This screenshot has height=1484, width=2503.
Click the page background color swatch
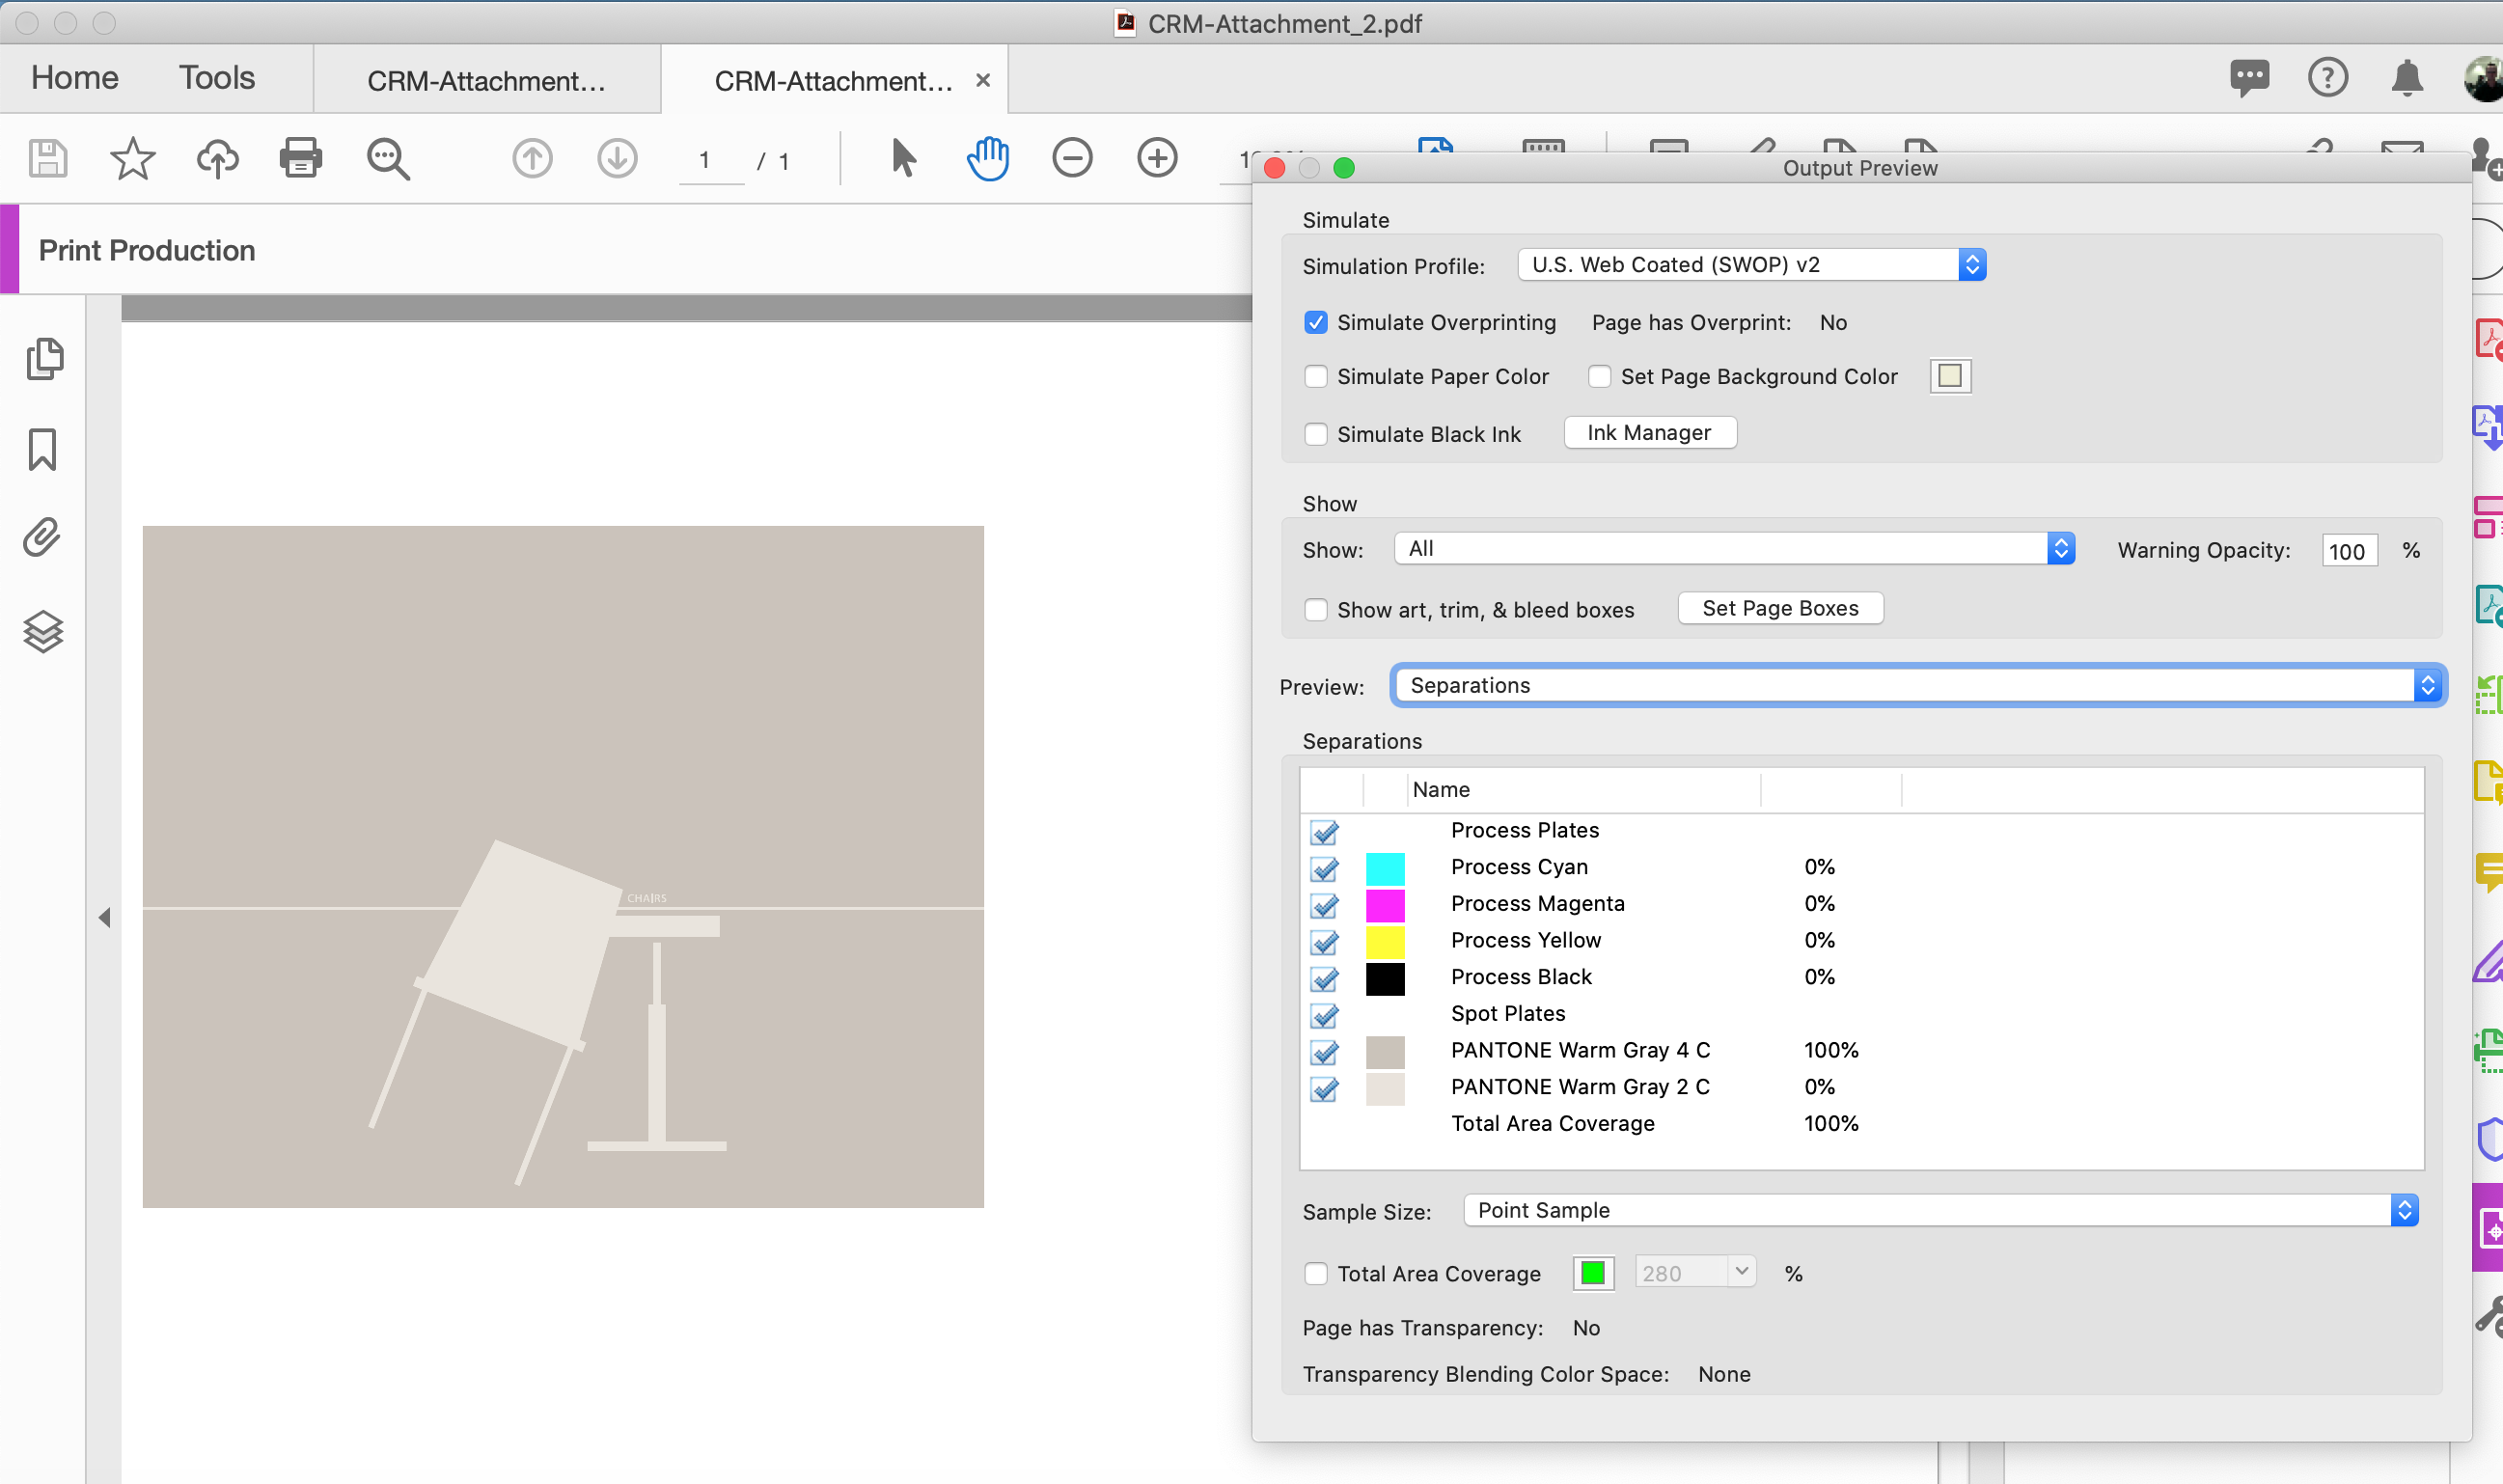(1949, 376)
